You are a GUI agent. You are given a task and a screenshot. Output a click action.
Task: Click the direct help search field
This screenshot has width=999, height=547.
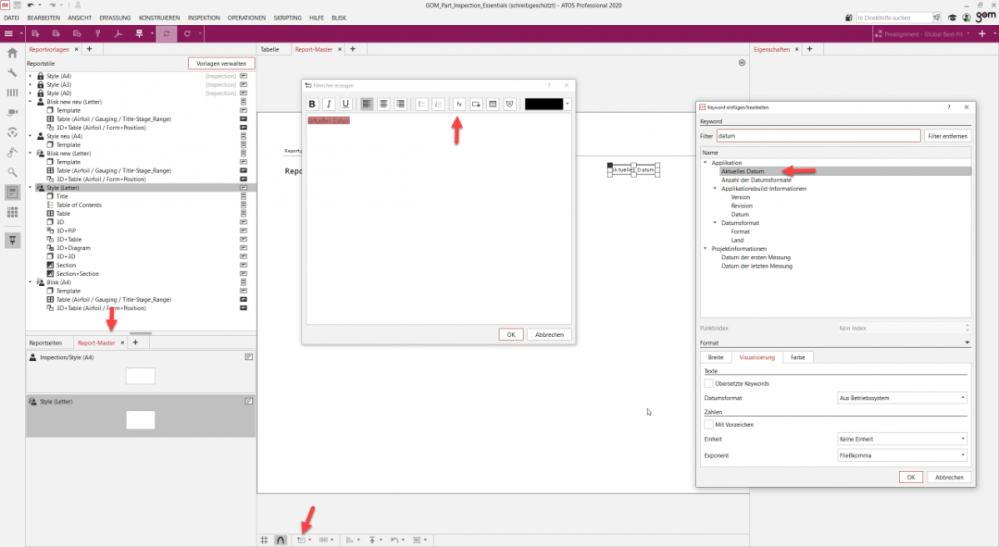(893, 18)
